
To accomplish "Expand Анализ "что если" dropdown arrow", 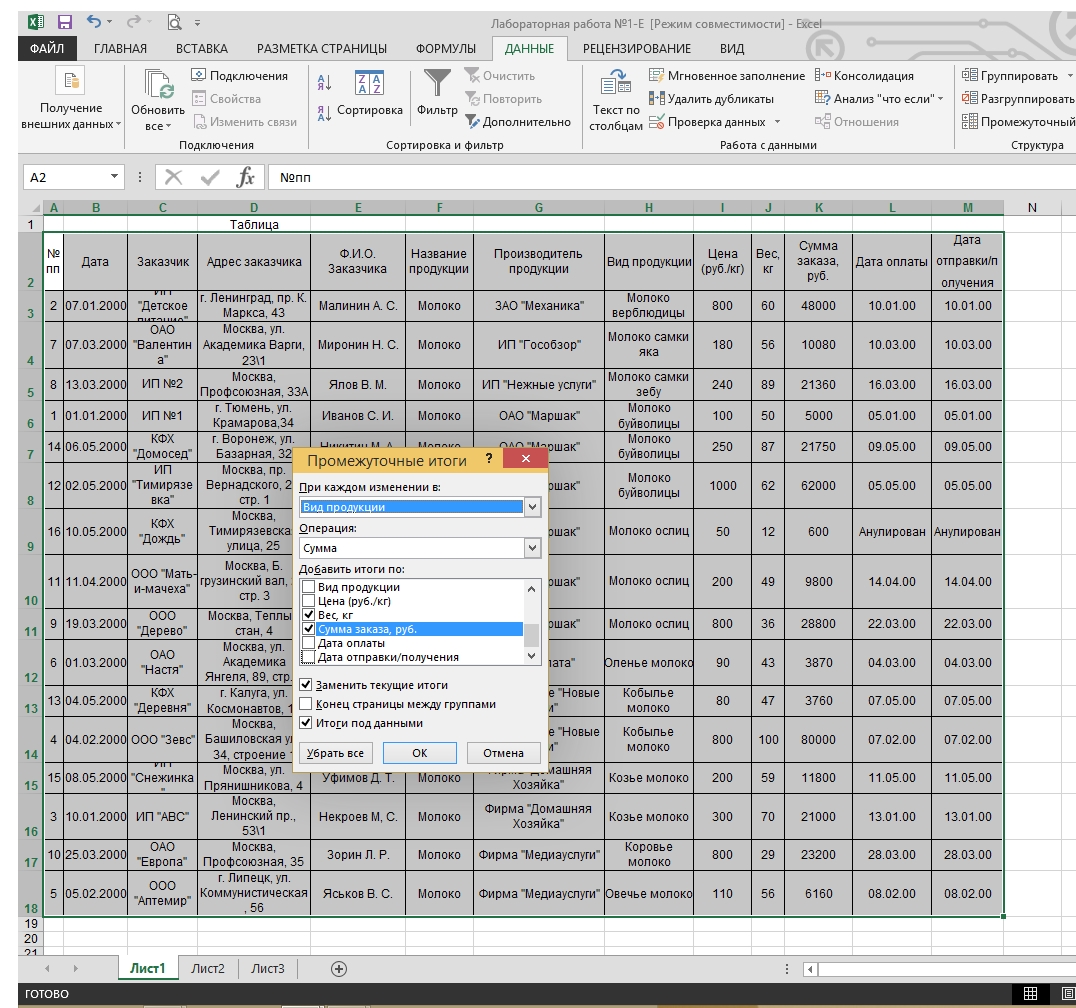I will [x=940, y=99].
